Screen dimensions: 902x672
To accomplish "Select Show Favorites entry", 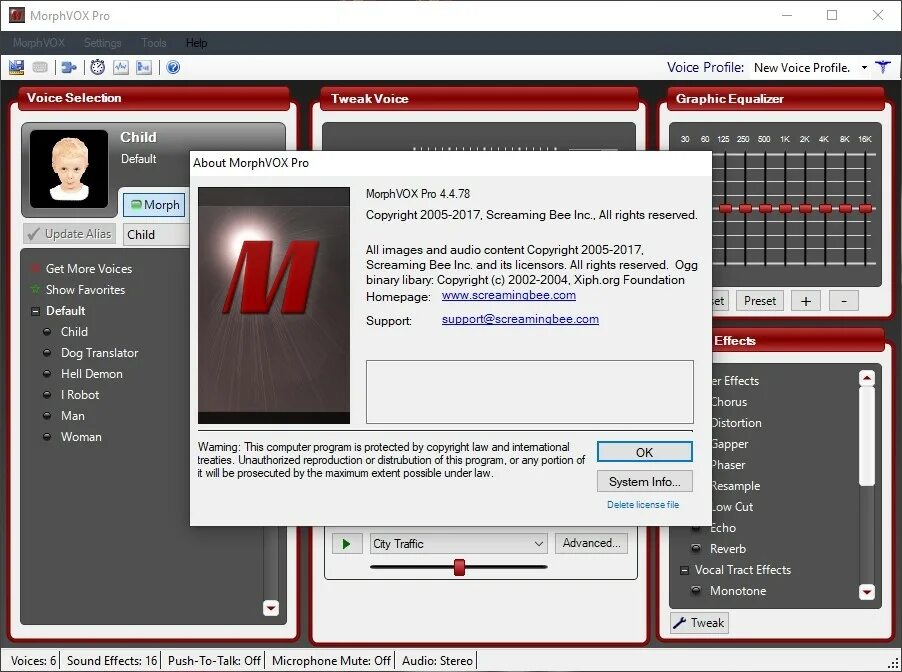I will pos(85,289).
